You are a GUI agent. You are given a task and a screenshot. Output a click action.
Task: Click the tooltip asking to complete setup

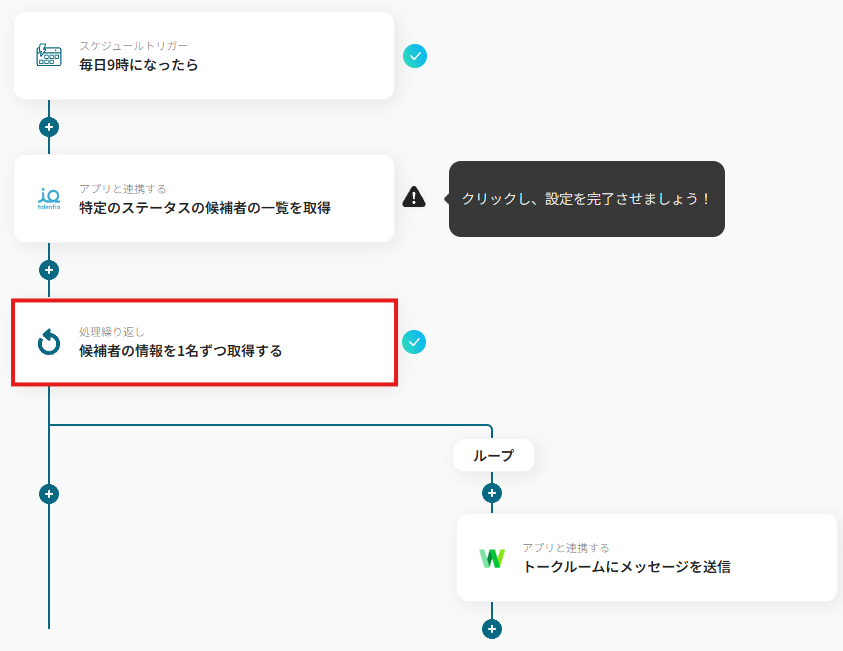pyautogui.click(x=586, y=199)
